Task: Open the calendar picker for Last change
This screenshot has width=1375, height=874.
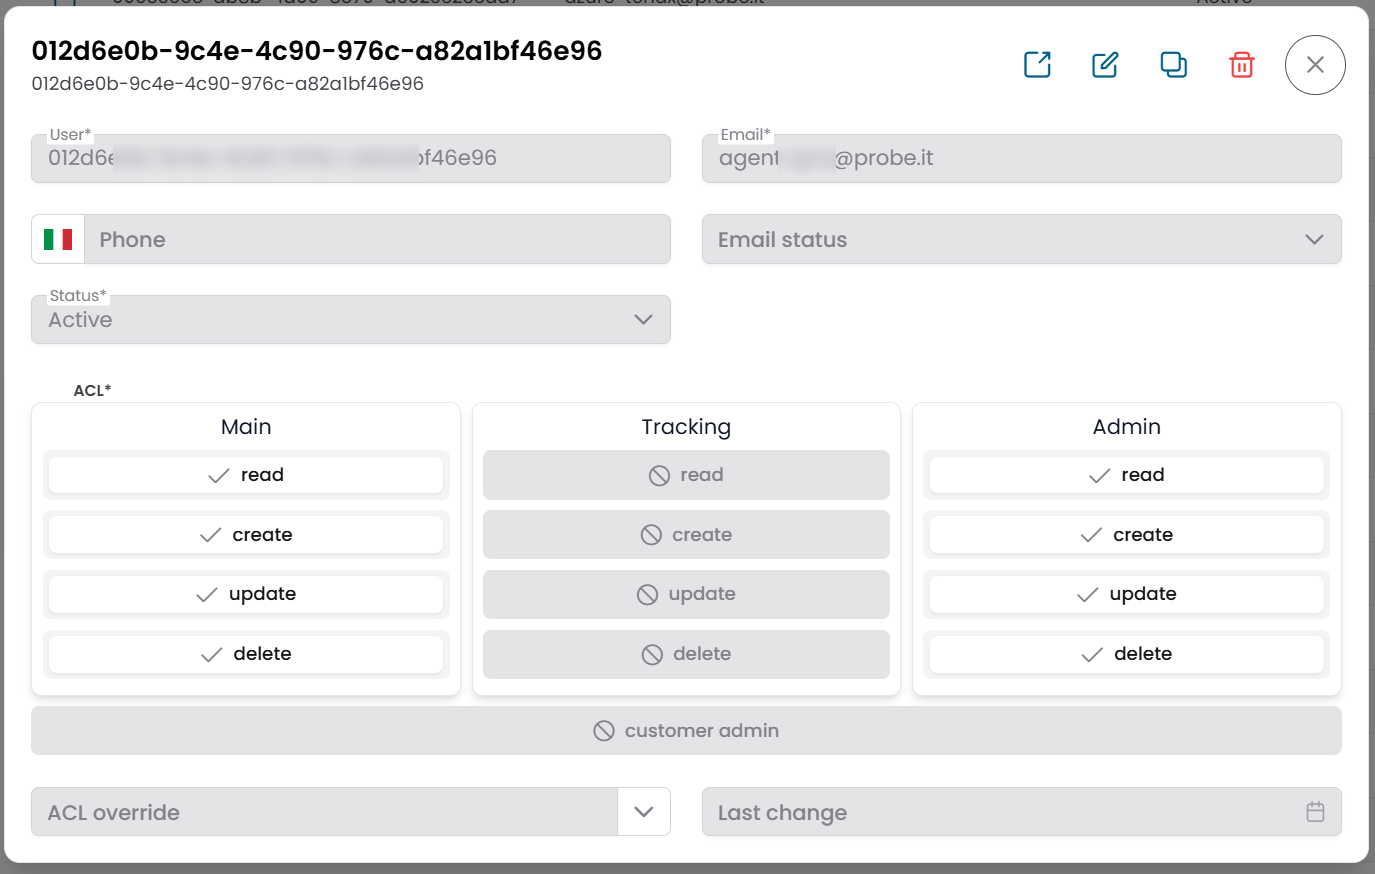Action: (x=1317, y=812)
